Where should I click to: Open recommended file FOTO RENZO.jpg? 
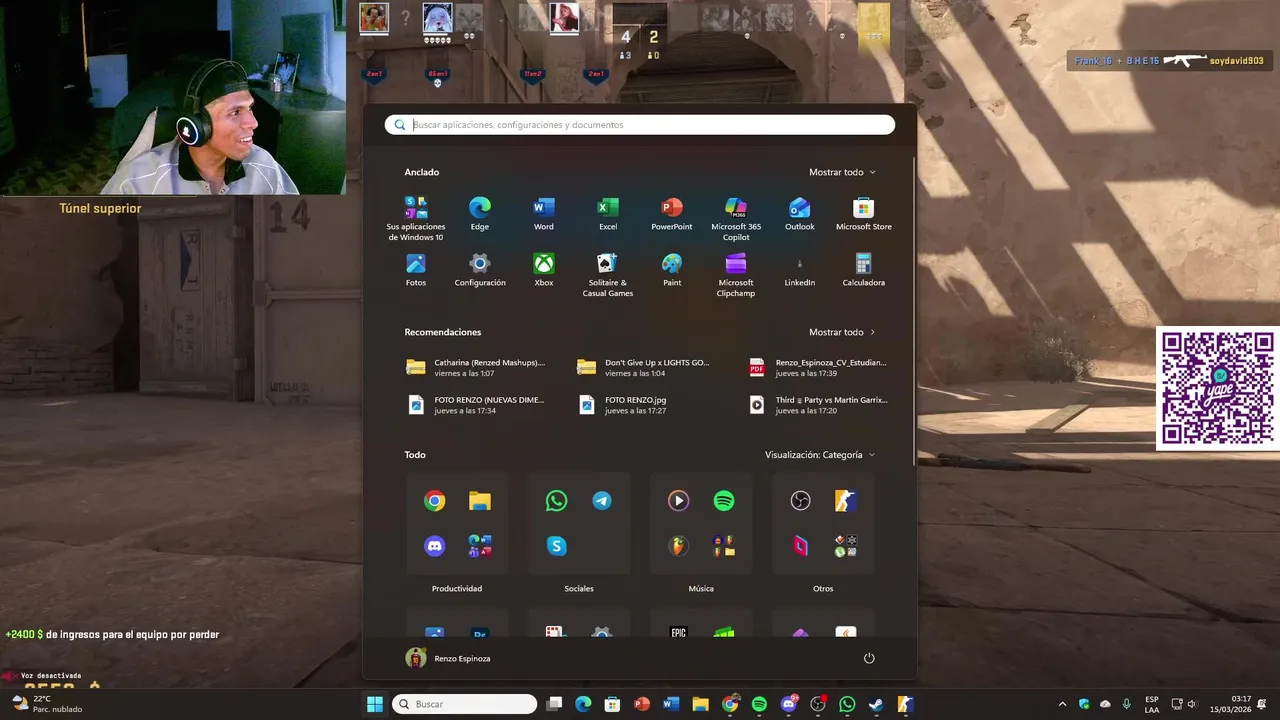622,405
